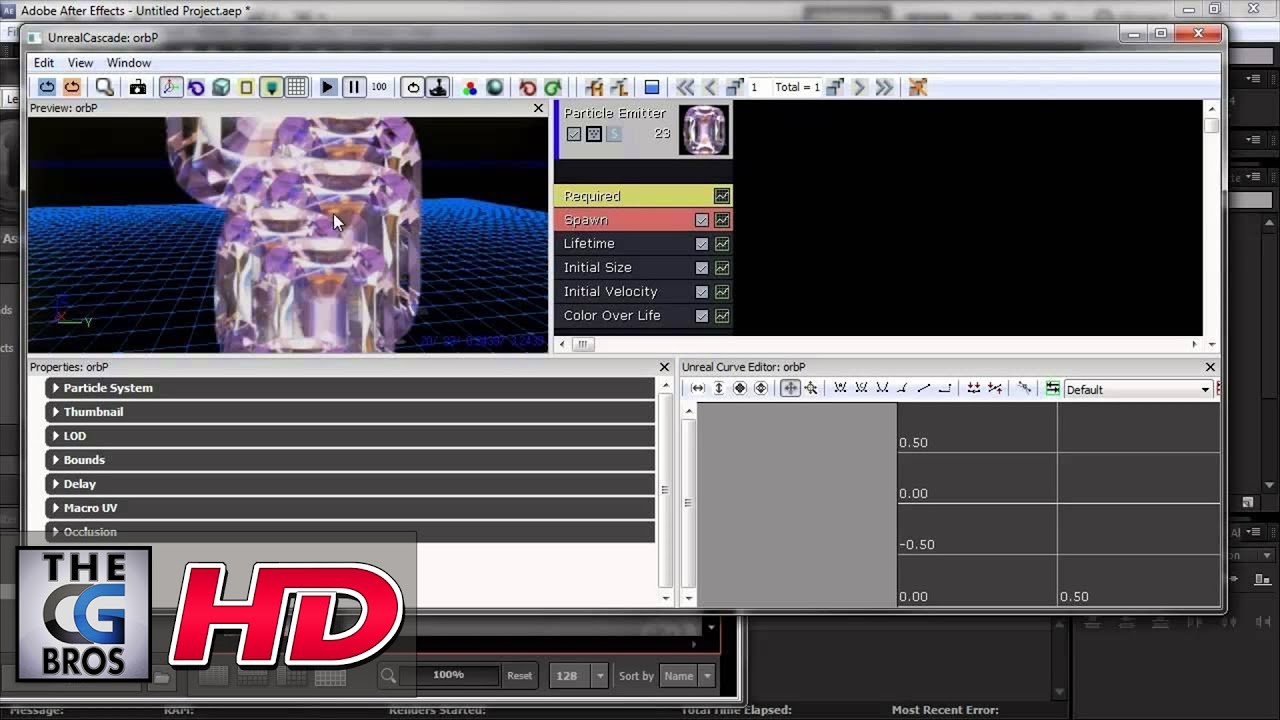
Task: Toggle the Loop System icon
Action: (412, 88)
